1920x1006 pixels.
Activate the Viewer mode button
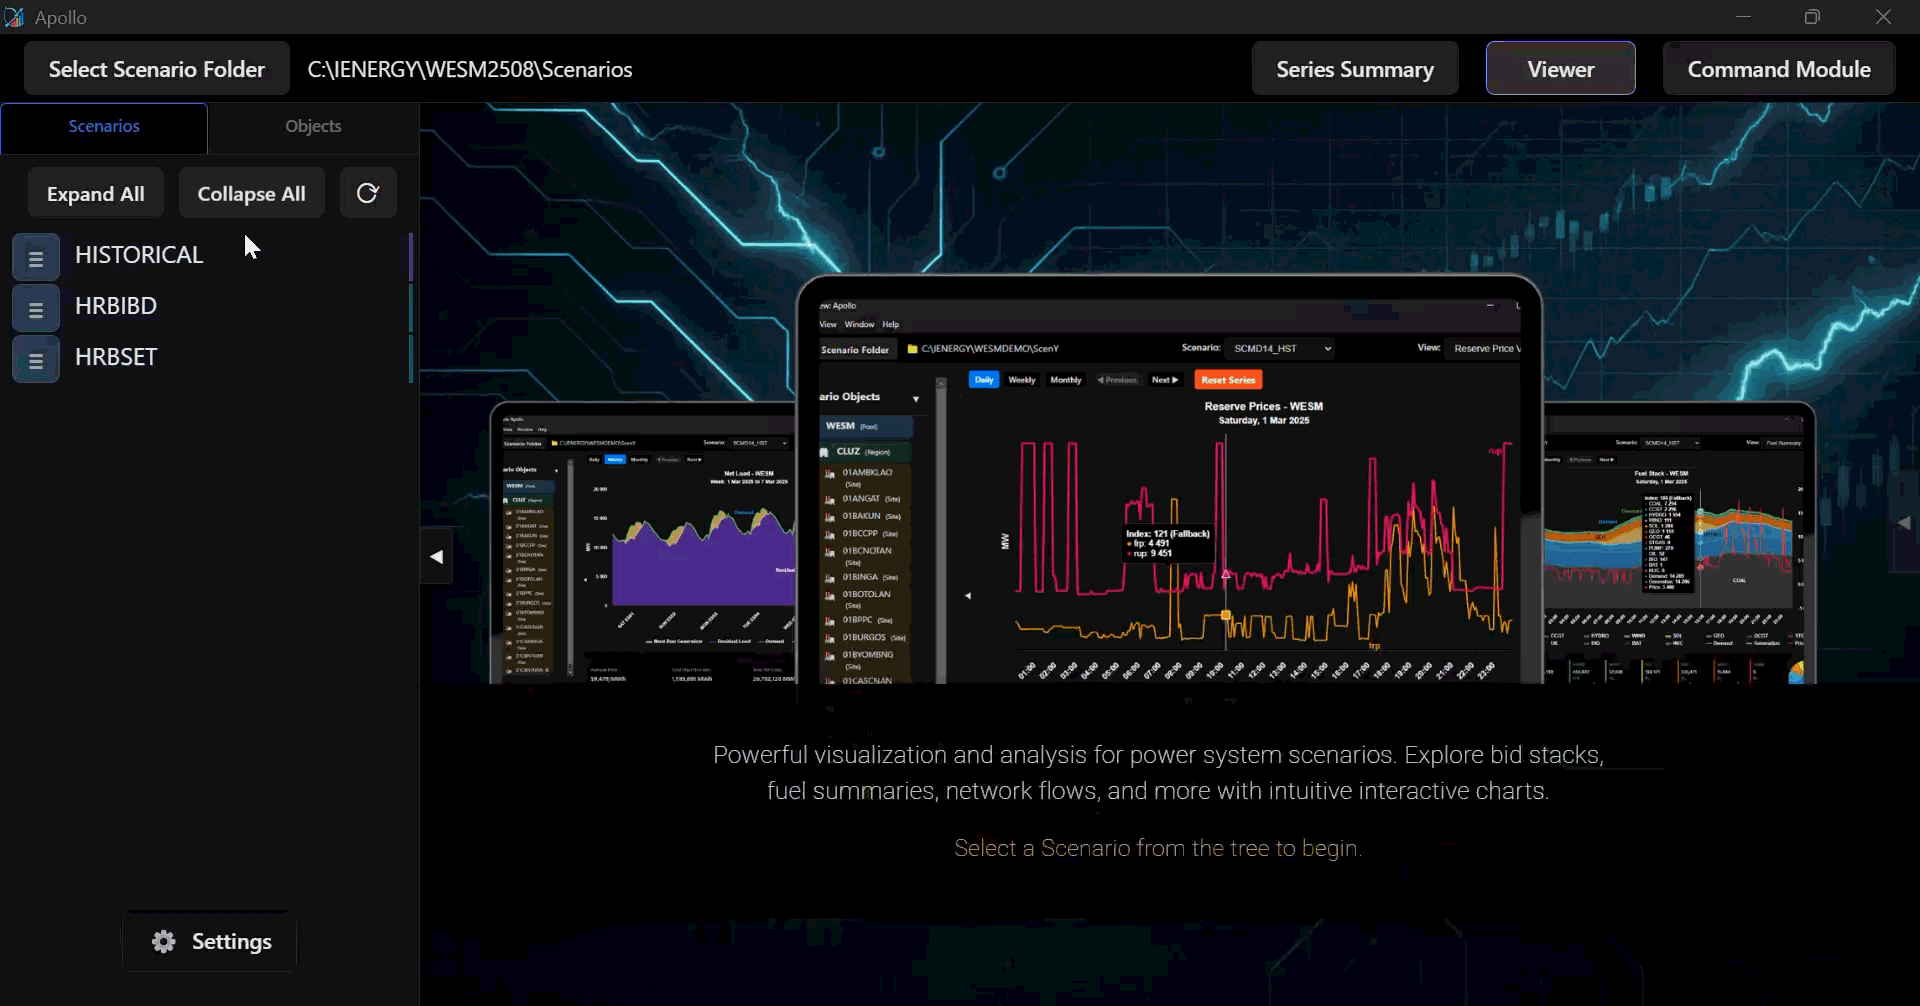coord(1560,69)
